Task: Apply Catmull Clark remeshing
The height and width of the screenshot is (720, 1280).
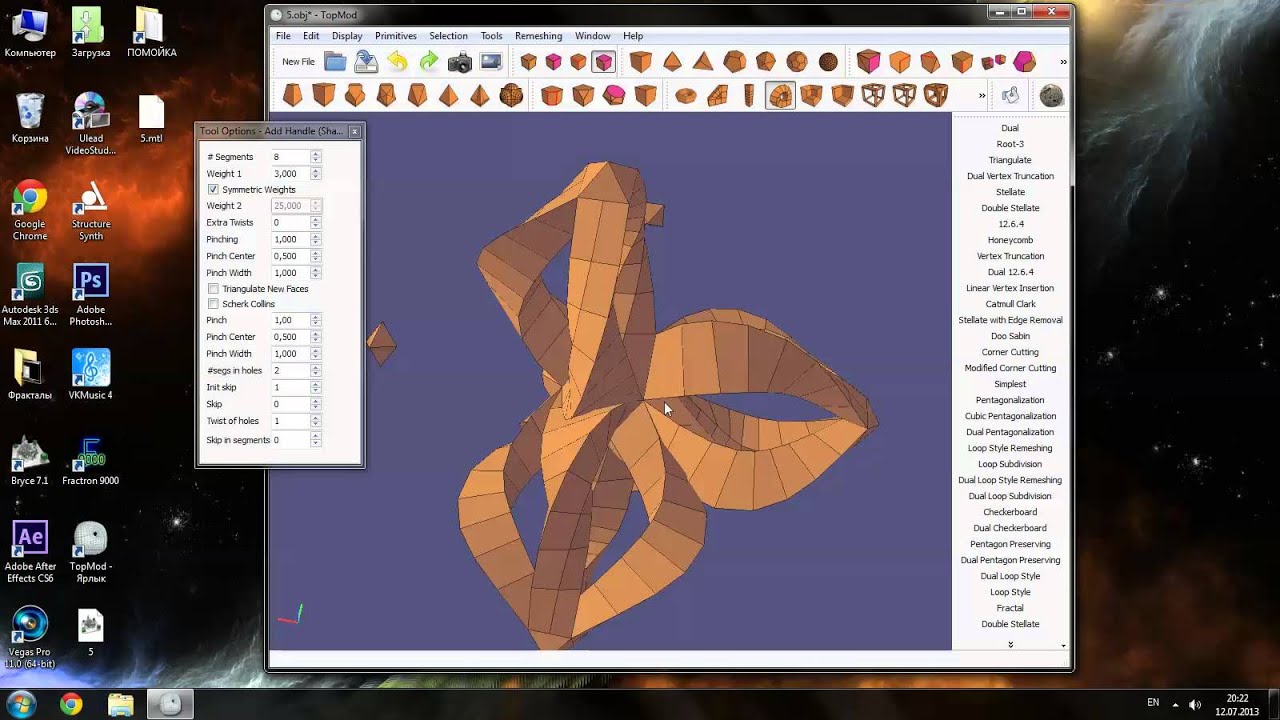Action: tap(1010, 304)
